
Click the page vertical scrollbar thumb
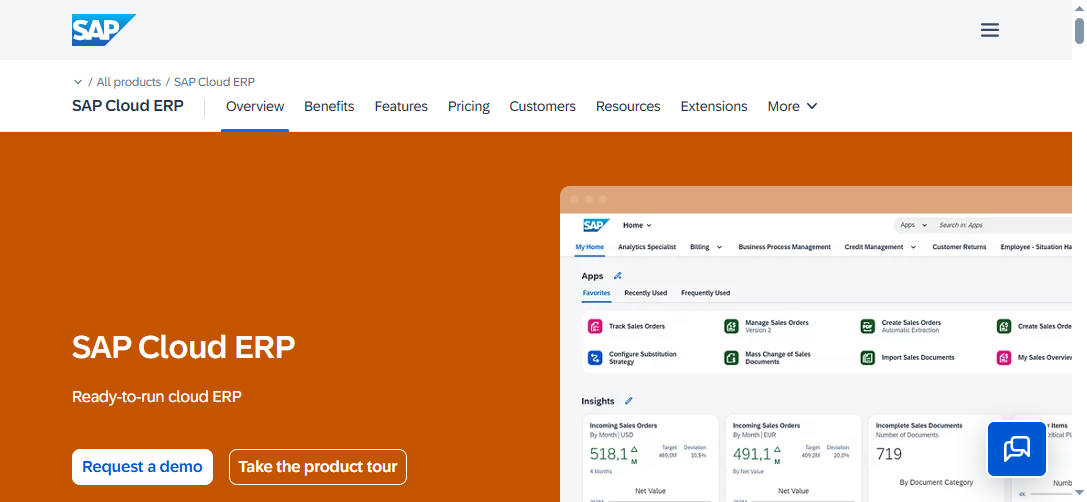coord(1079,31)
